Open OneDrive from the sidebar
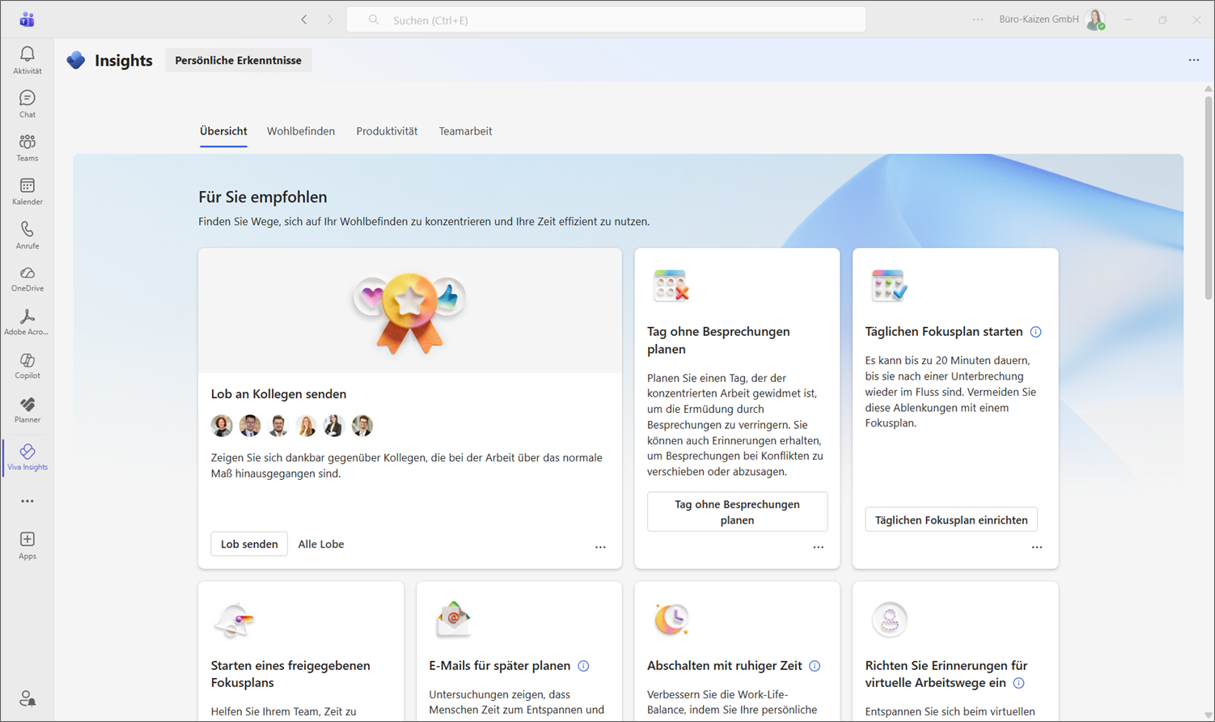 pyautogui.click(x=27, y=278)
